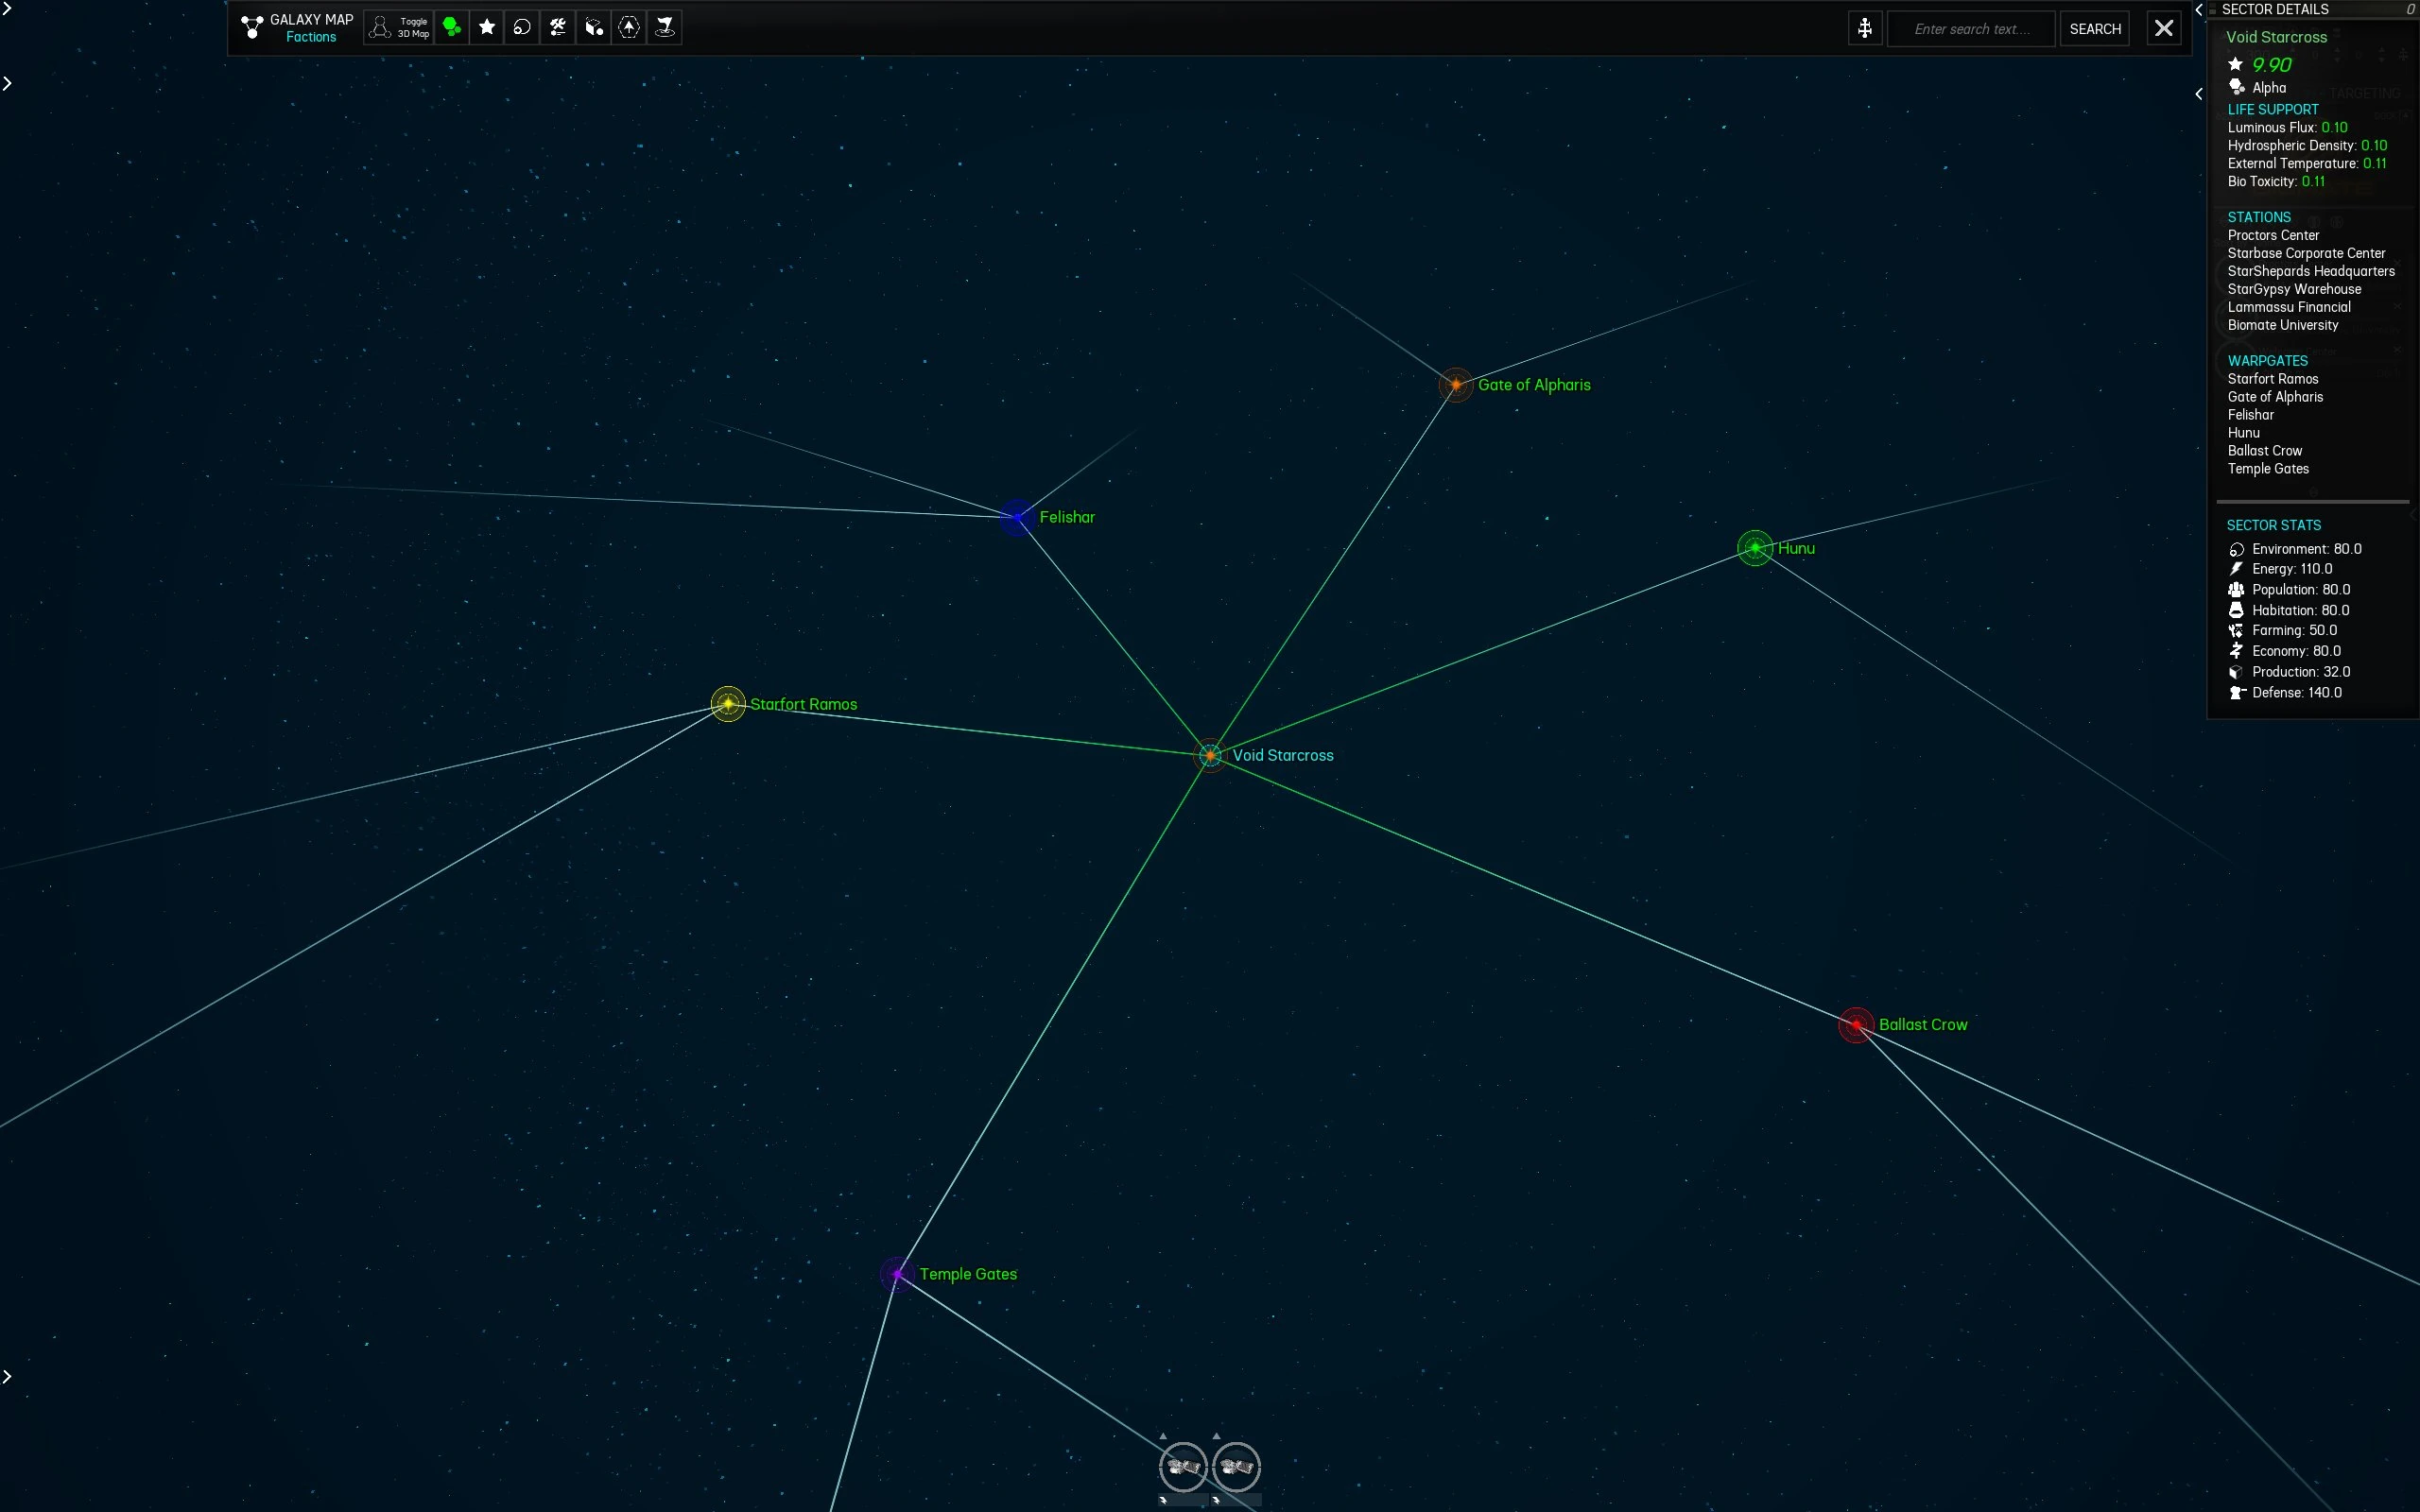Click the hexagon up-arrow filter icon
The width and height of the screenshot is (2420, 1512).
click(629, 27)
